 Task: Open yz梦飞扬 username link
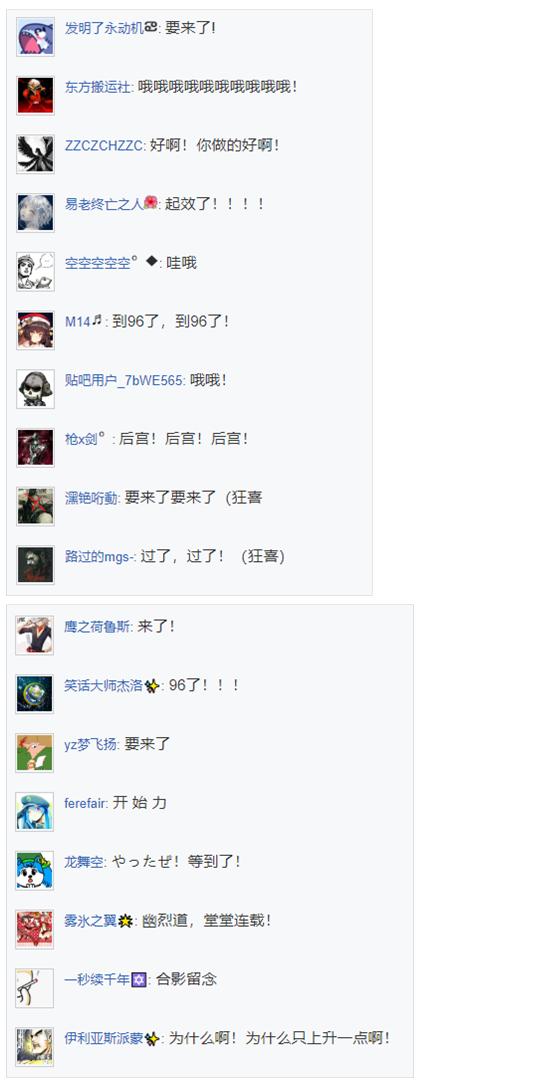tap(92, 745)
